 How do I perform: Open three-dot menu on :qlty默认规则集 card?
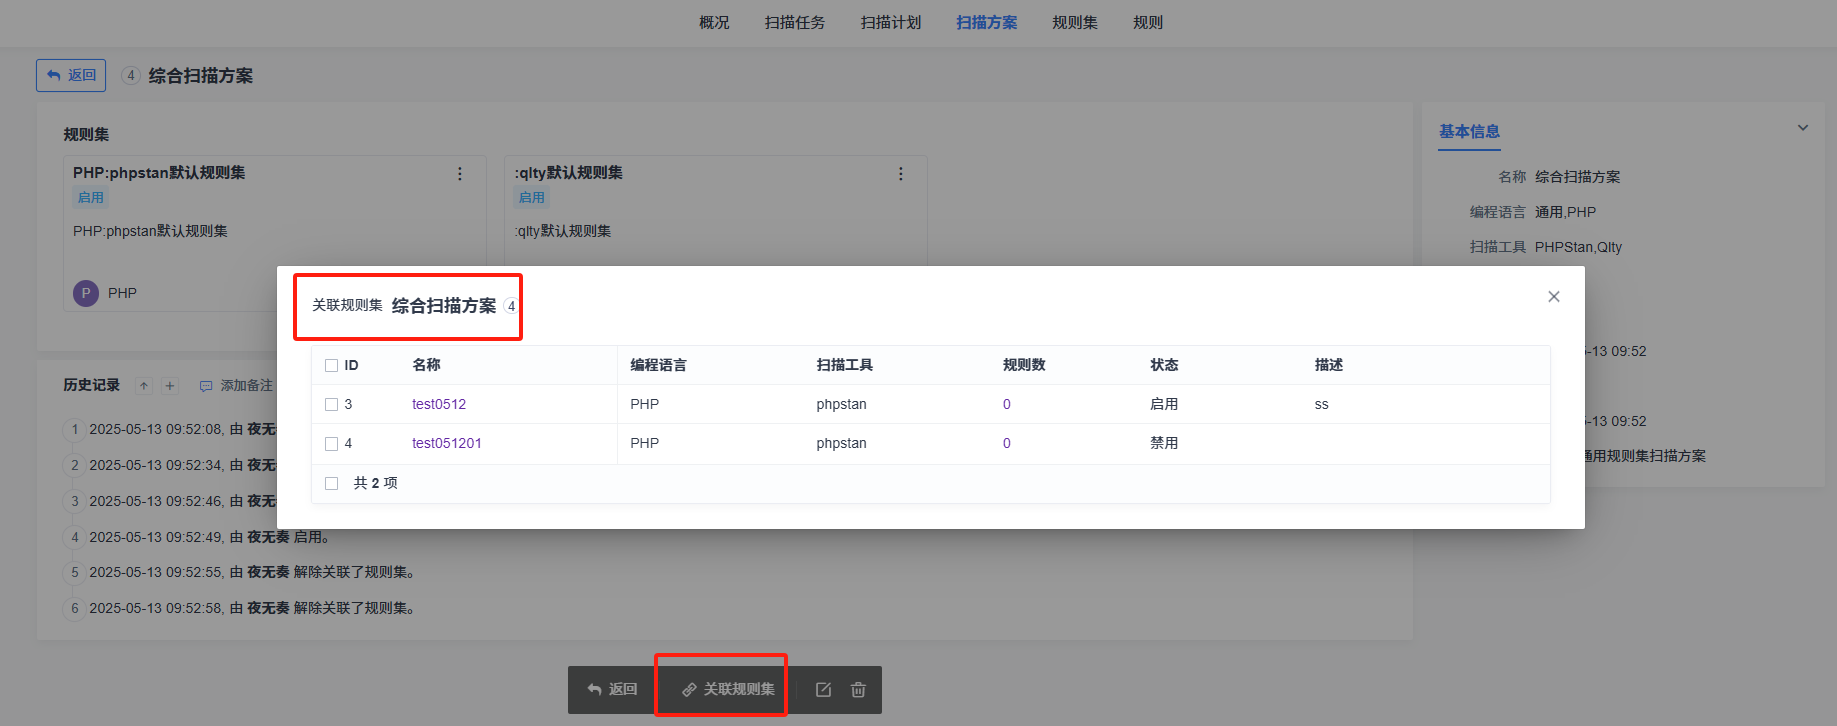pyautogui.click(x=900, y=174)
